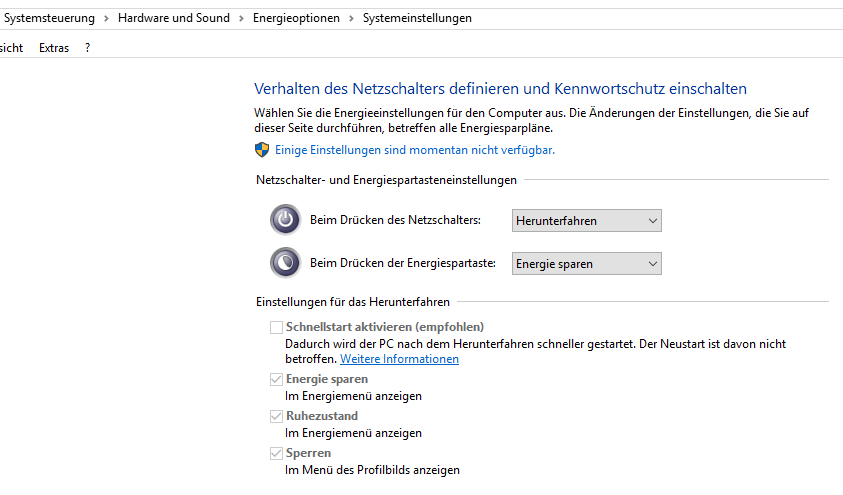Viewport: 843px width, 495px height.
Task: Click the sleep moon icon beside Energiespartaste
Action: 285,263
